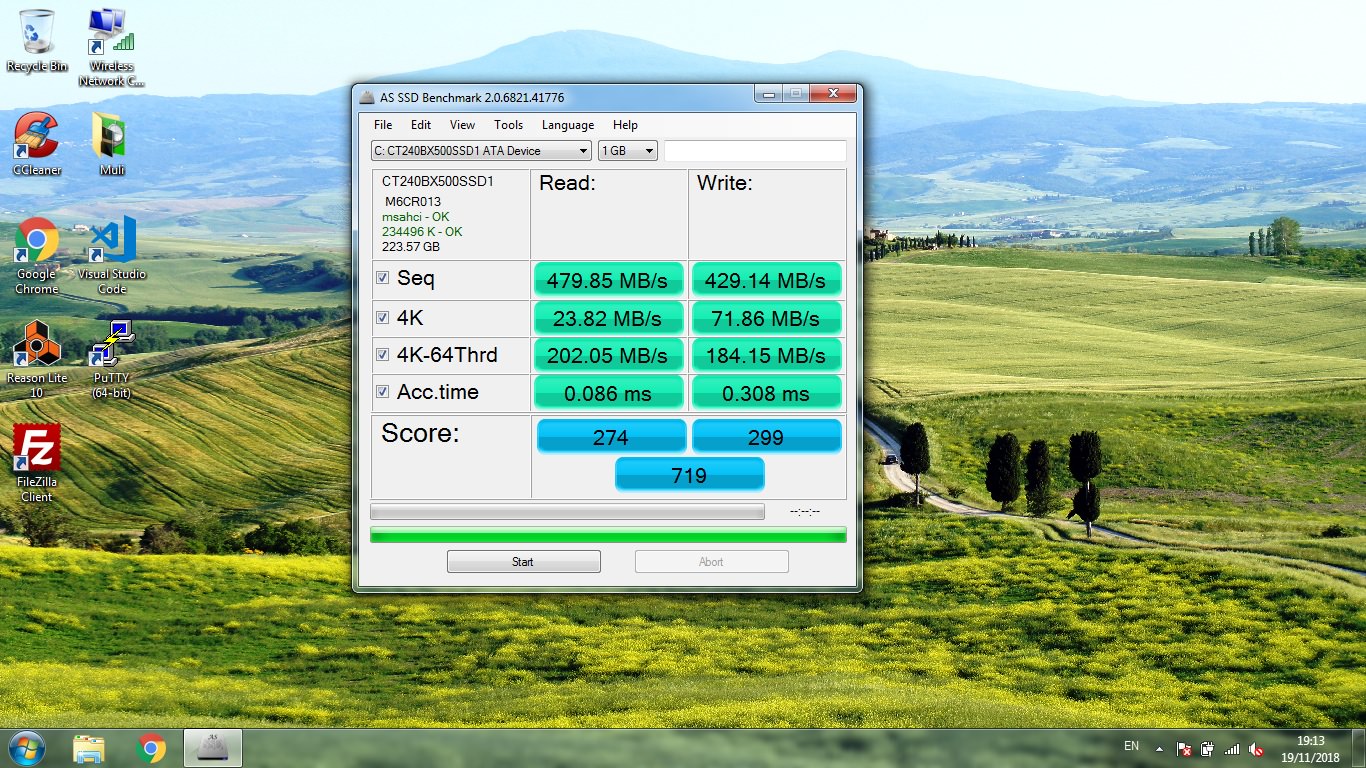The width and height of the screenshot is (1366, 768).
Task: Open the File menu
Action: (383, 125)
